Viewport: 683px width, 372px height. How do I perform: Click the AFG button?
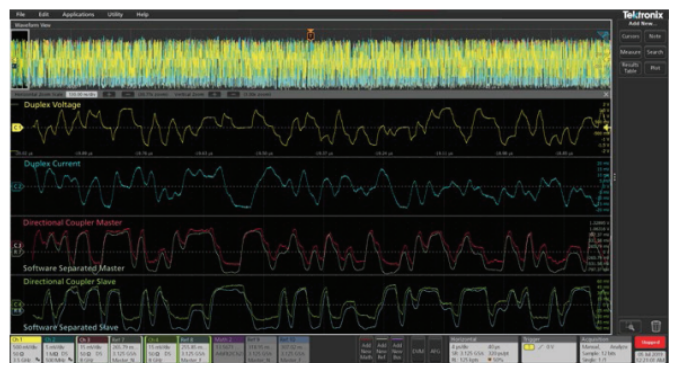(435, 349)
